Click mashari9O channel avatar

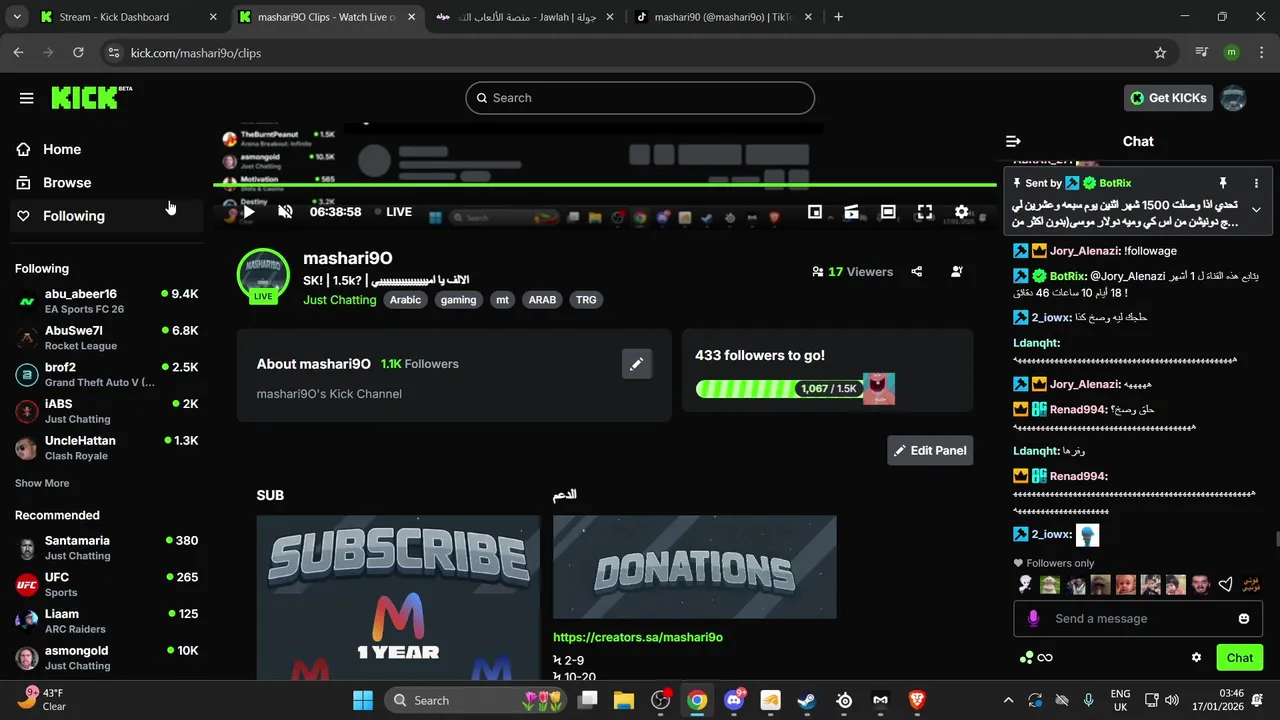point(263,274)
